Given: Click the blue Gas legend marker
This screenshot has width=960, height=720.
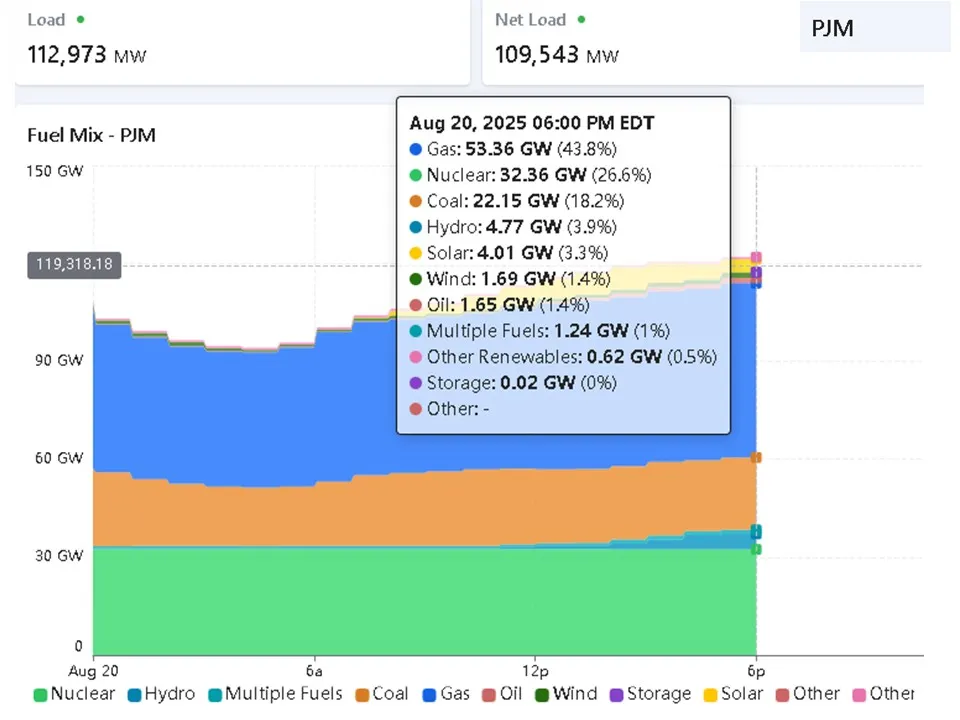Looking at the screenshot, I should [x=432, y=694].
